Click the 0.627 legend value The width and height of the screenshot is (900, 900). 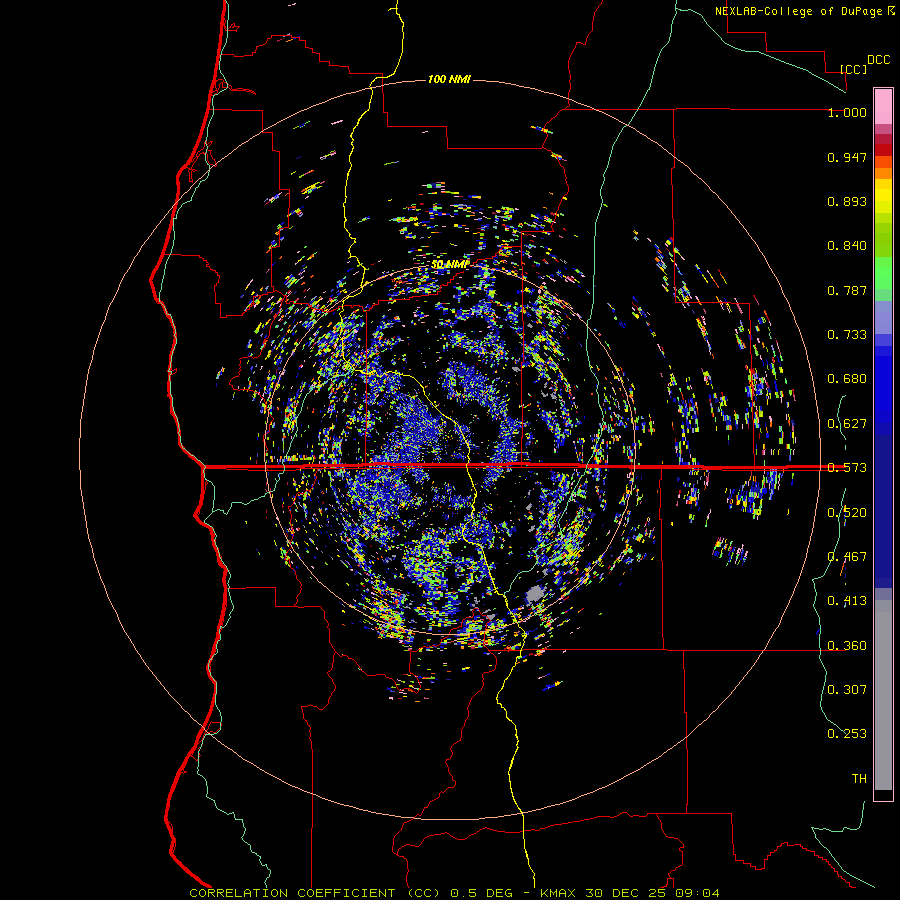click(x=847, y=424)
